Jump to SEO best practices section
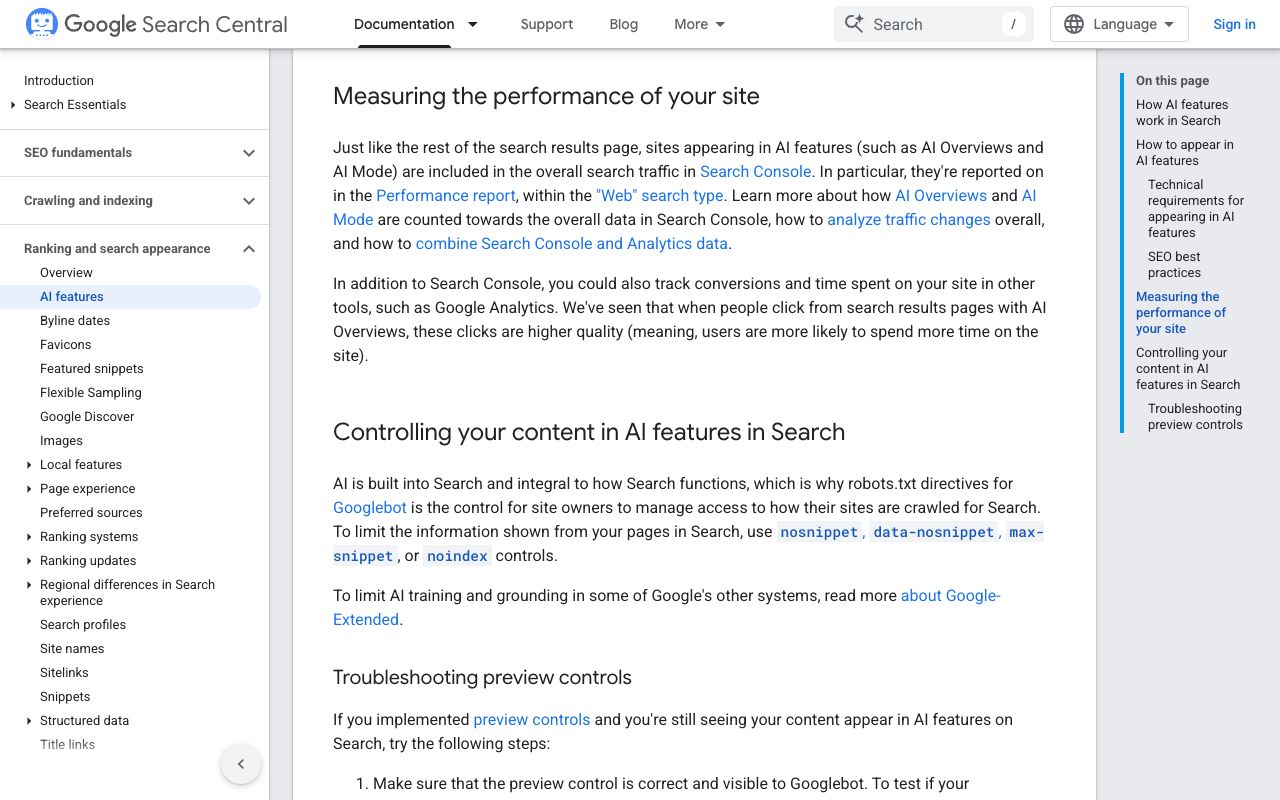Viewport: 1280px width, 800px height. 1174,265
